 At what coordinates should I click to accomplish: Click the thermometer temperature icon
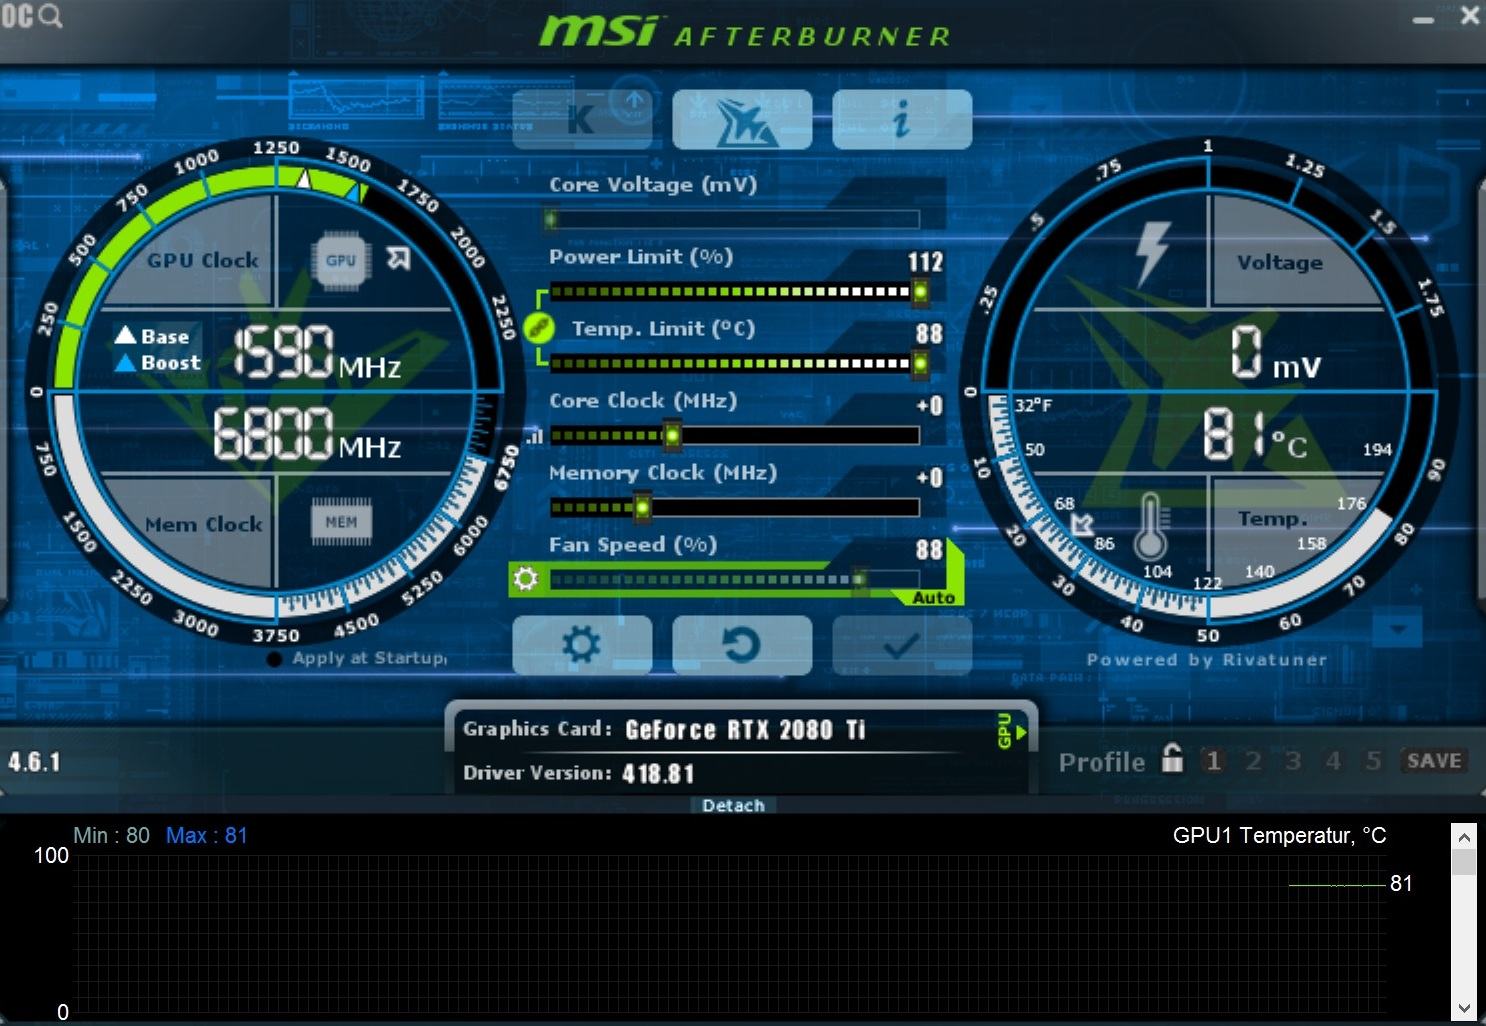click(1151, 527)
